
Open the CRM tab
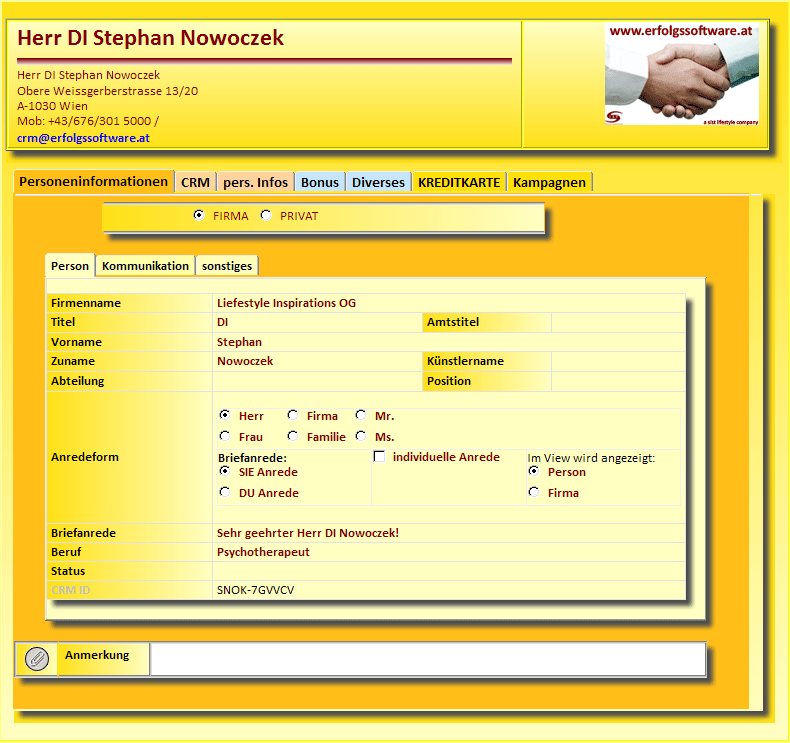click(195, 183)
